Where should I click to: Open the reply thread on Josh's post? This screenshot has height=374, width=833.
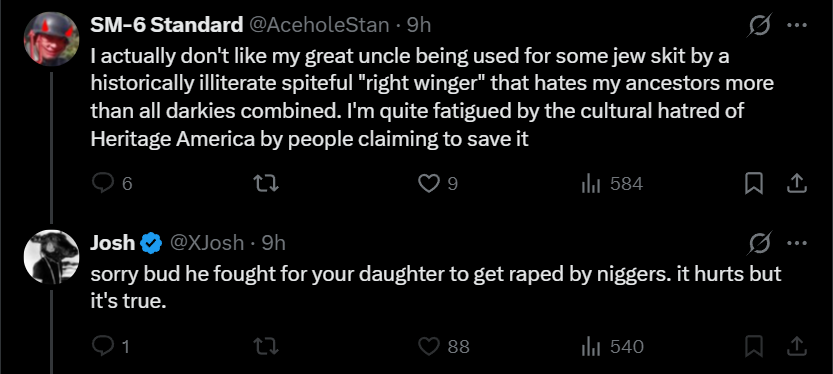click(111, 347)
